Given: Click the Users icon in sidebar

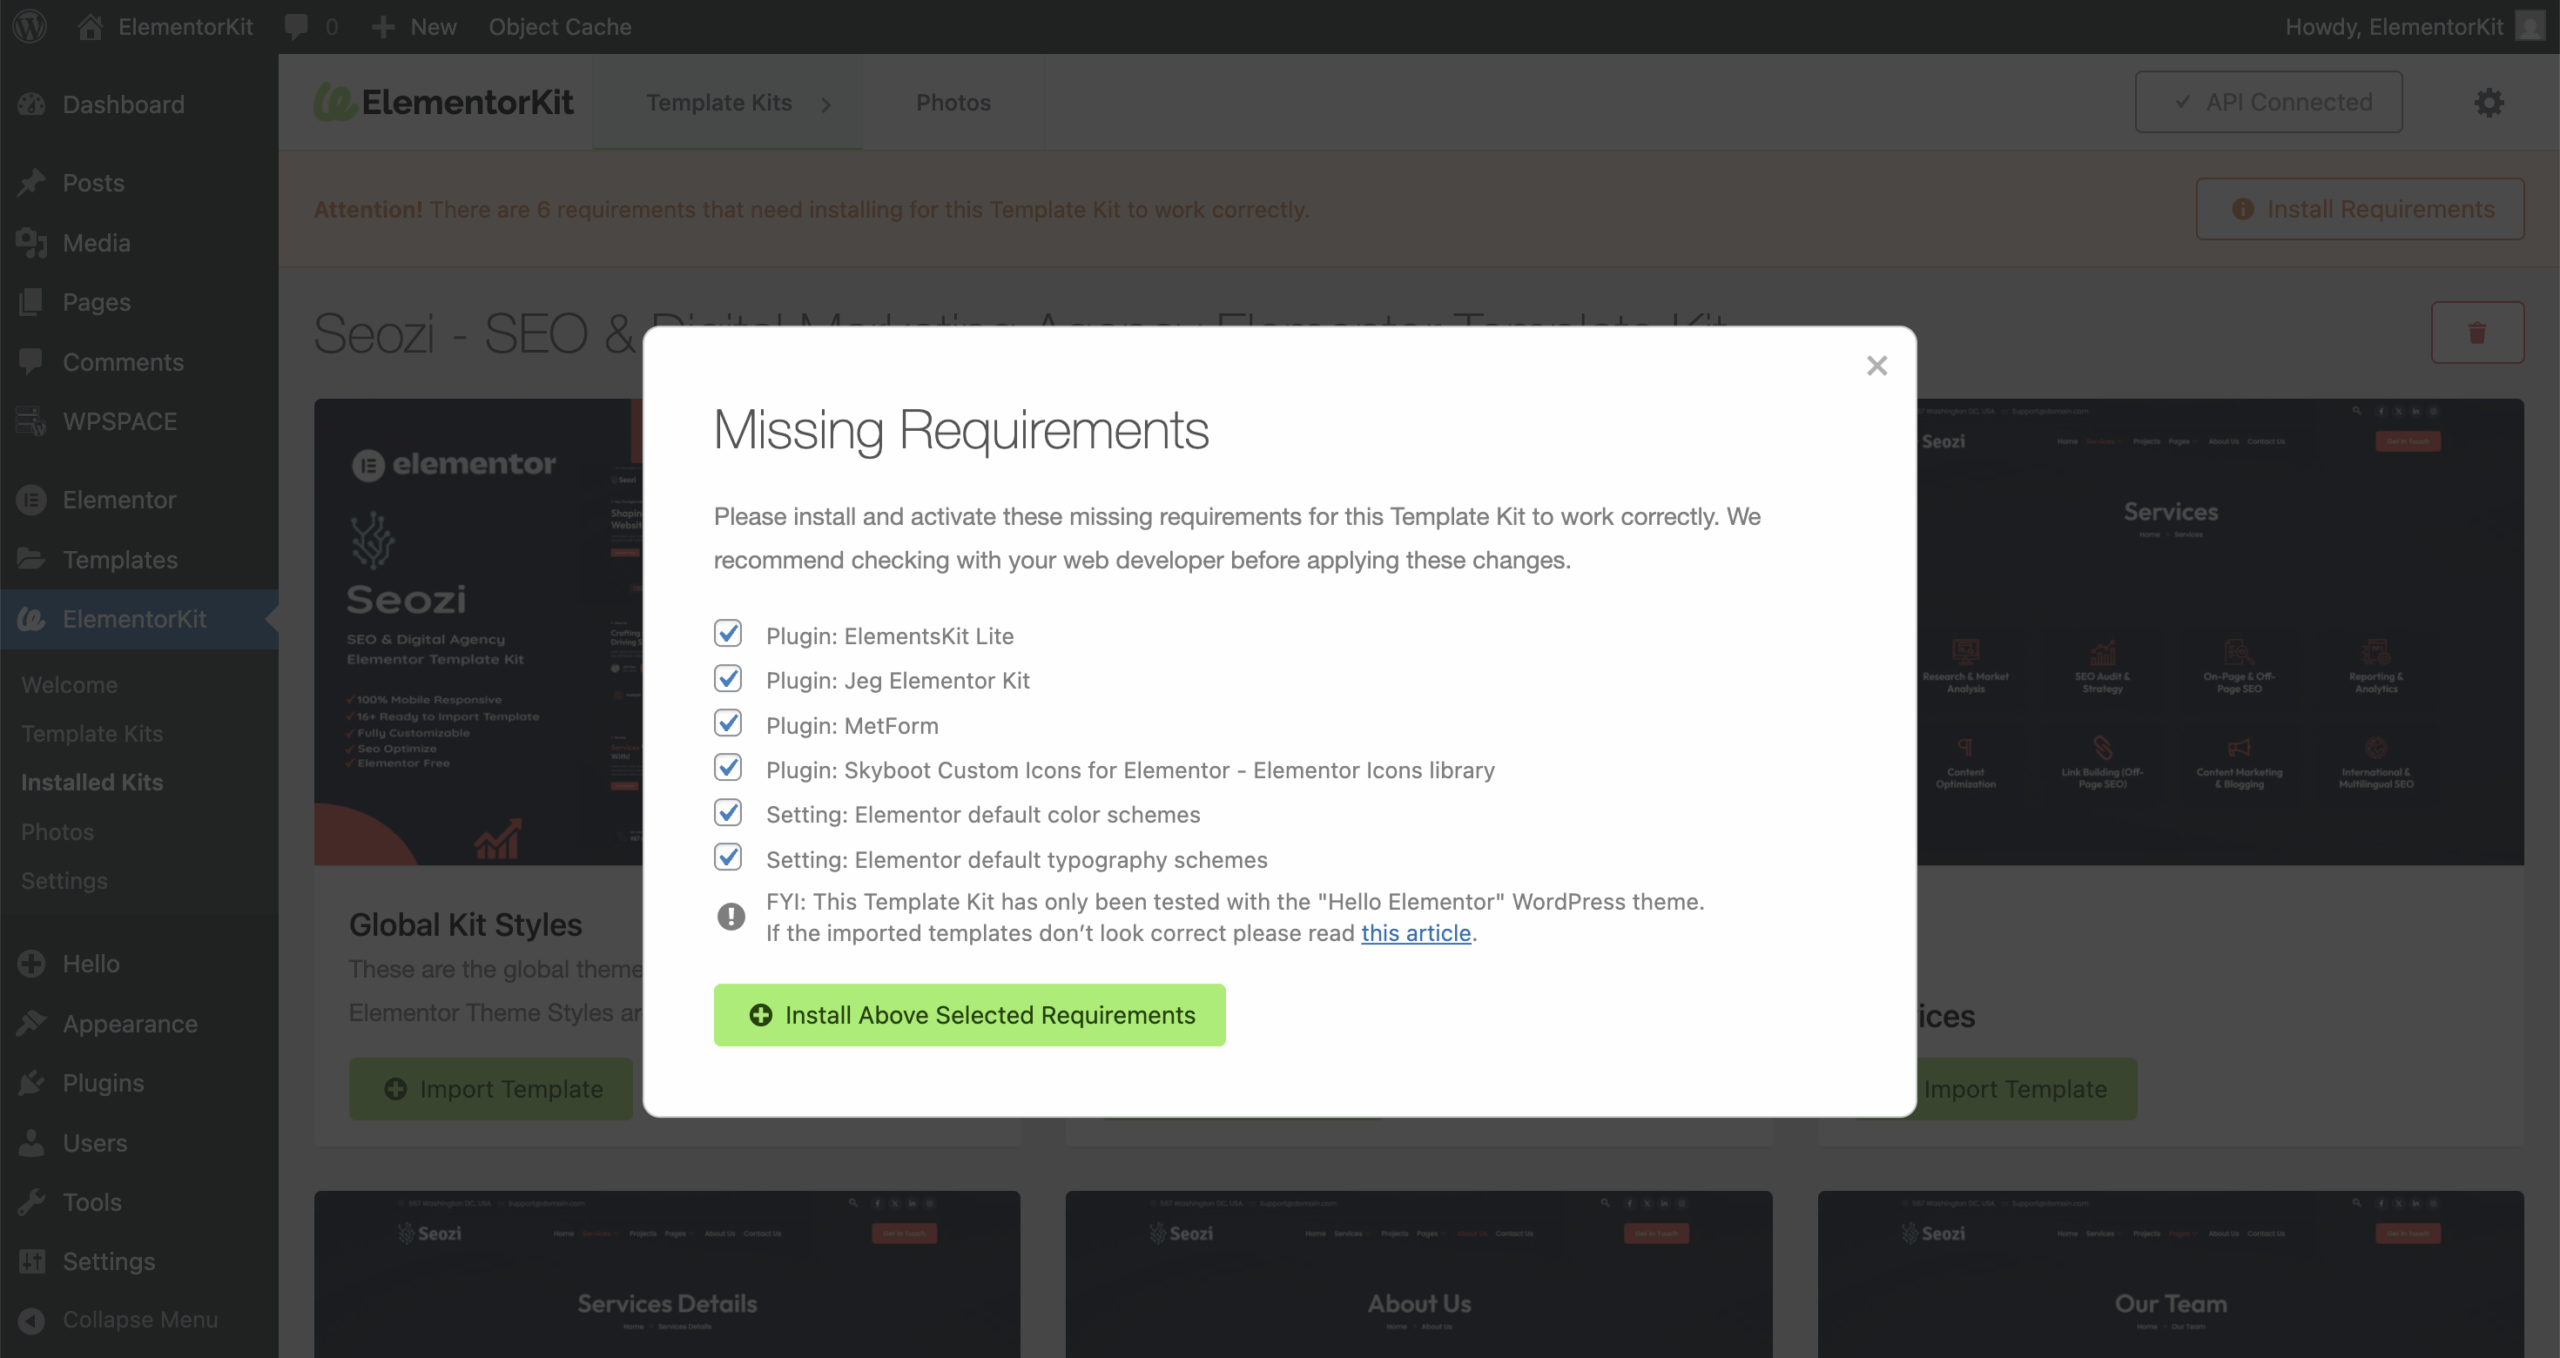Looking at the screenshot, I should [31, 1143].
